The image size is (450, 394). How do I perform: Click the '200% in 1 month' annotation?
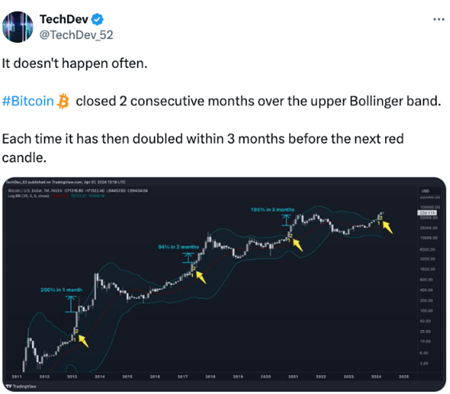point(61,290)
